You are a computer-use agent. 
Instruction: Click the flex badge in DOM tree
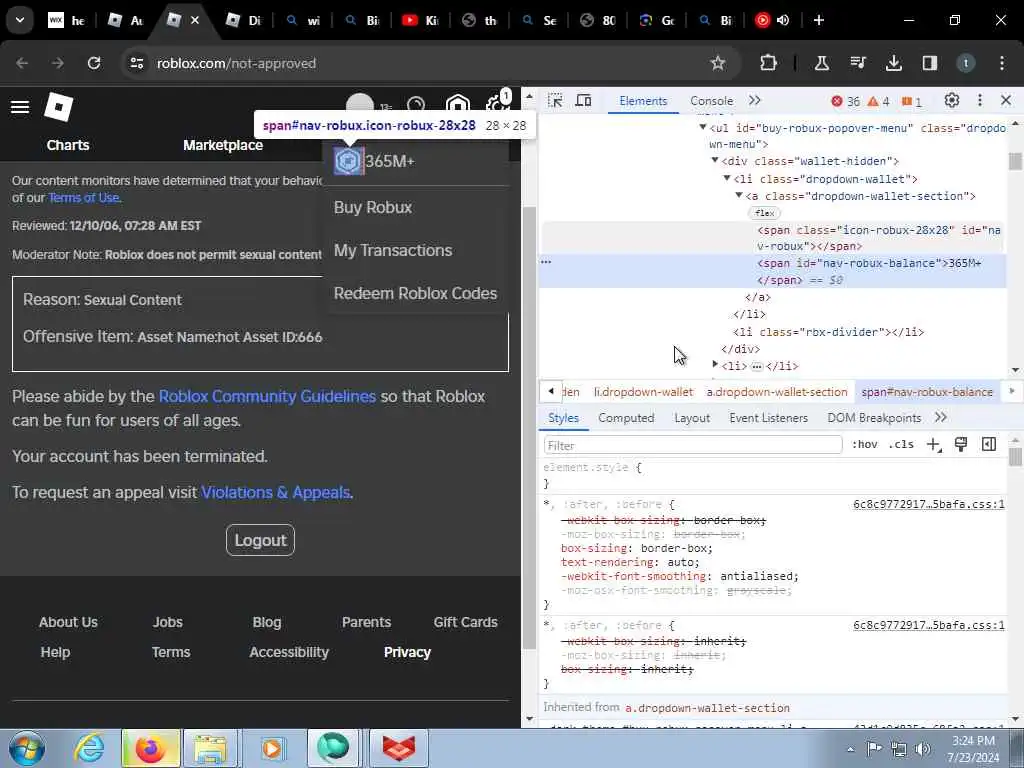pyautogui.click(x=764, y=213)
